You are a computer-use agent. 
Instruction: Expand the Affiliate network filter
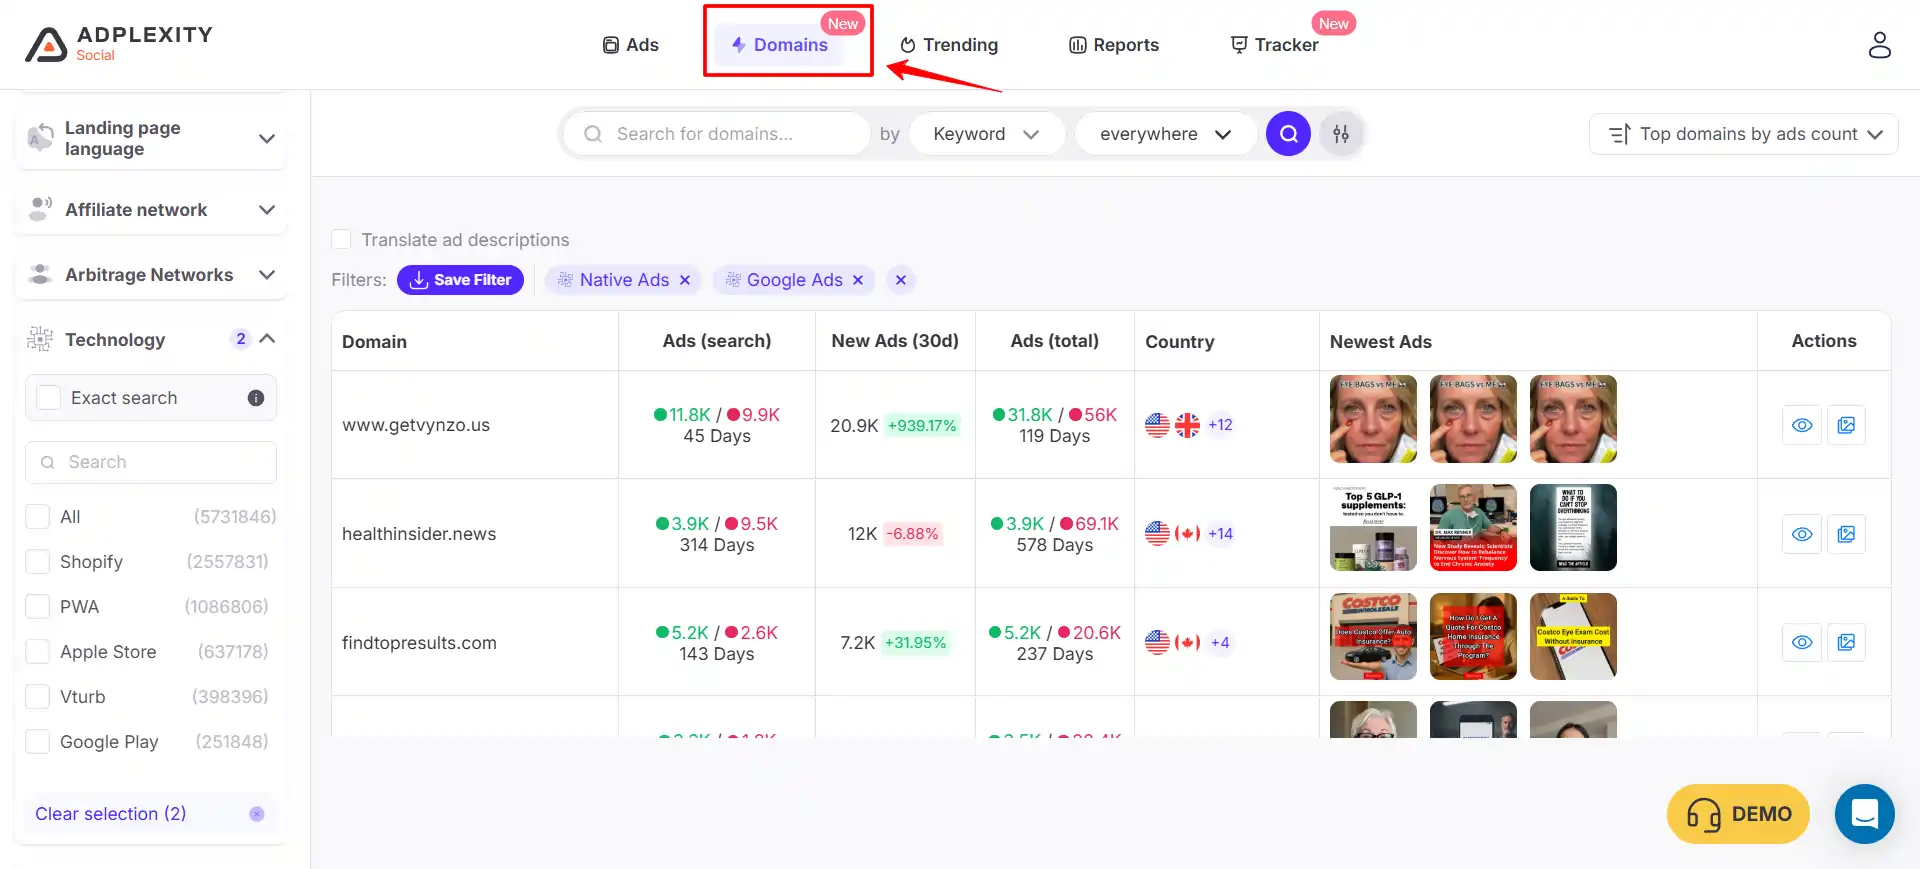click(x=151, y=210)
